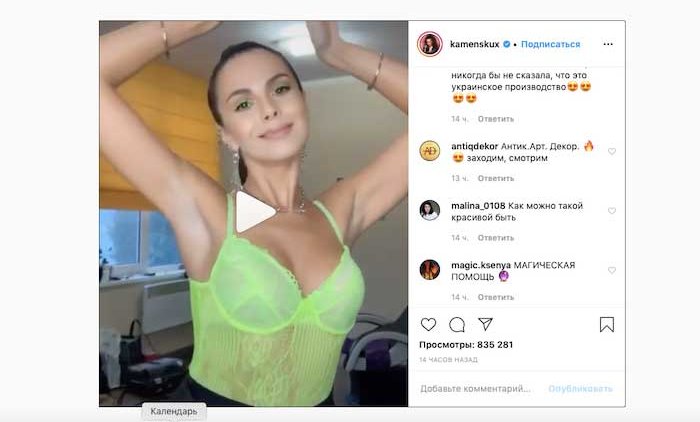Image resolution: width=700 pixels, height=422 pixels.
Task: Click the Подписаться follow link
Action: point(550,44)
